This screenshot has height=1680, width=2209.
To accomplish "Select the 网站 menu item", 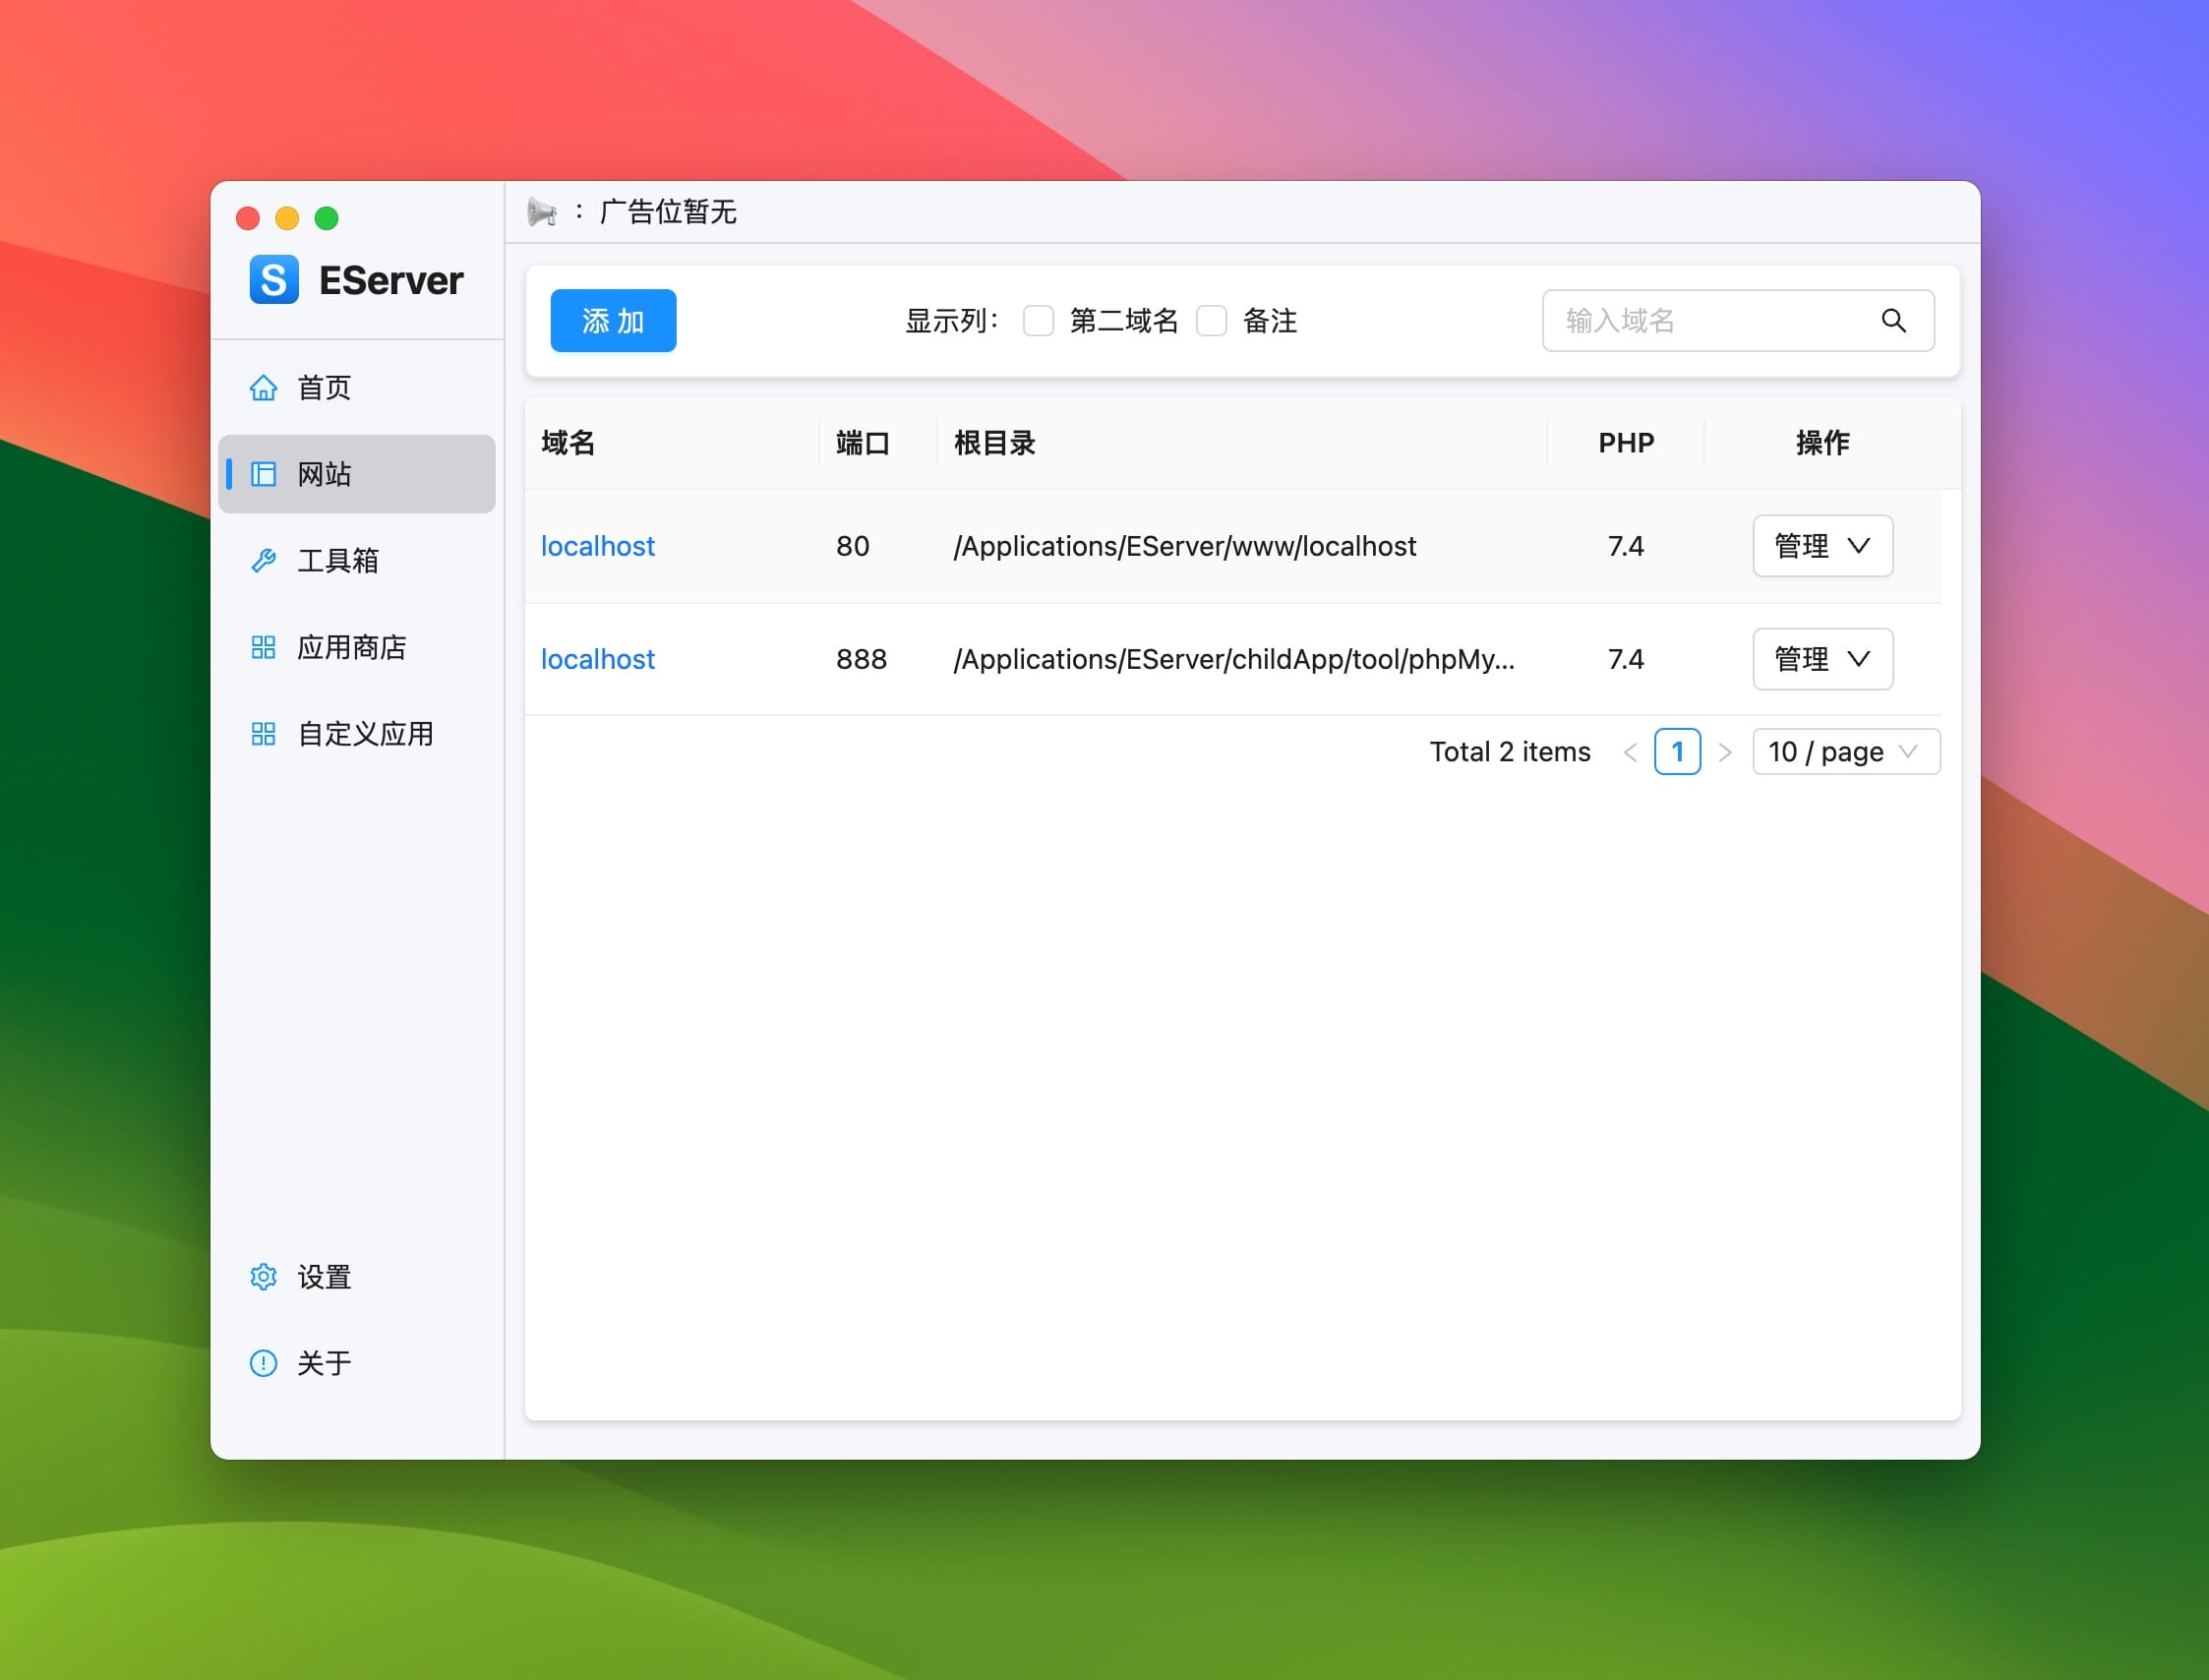I will pos(357,474).
